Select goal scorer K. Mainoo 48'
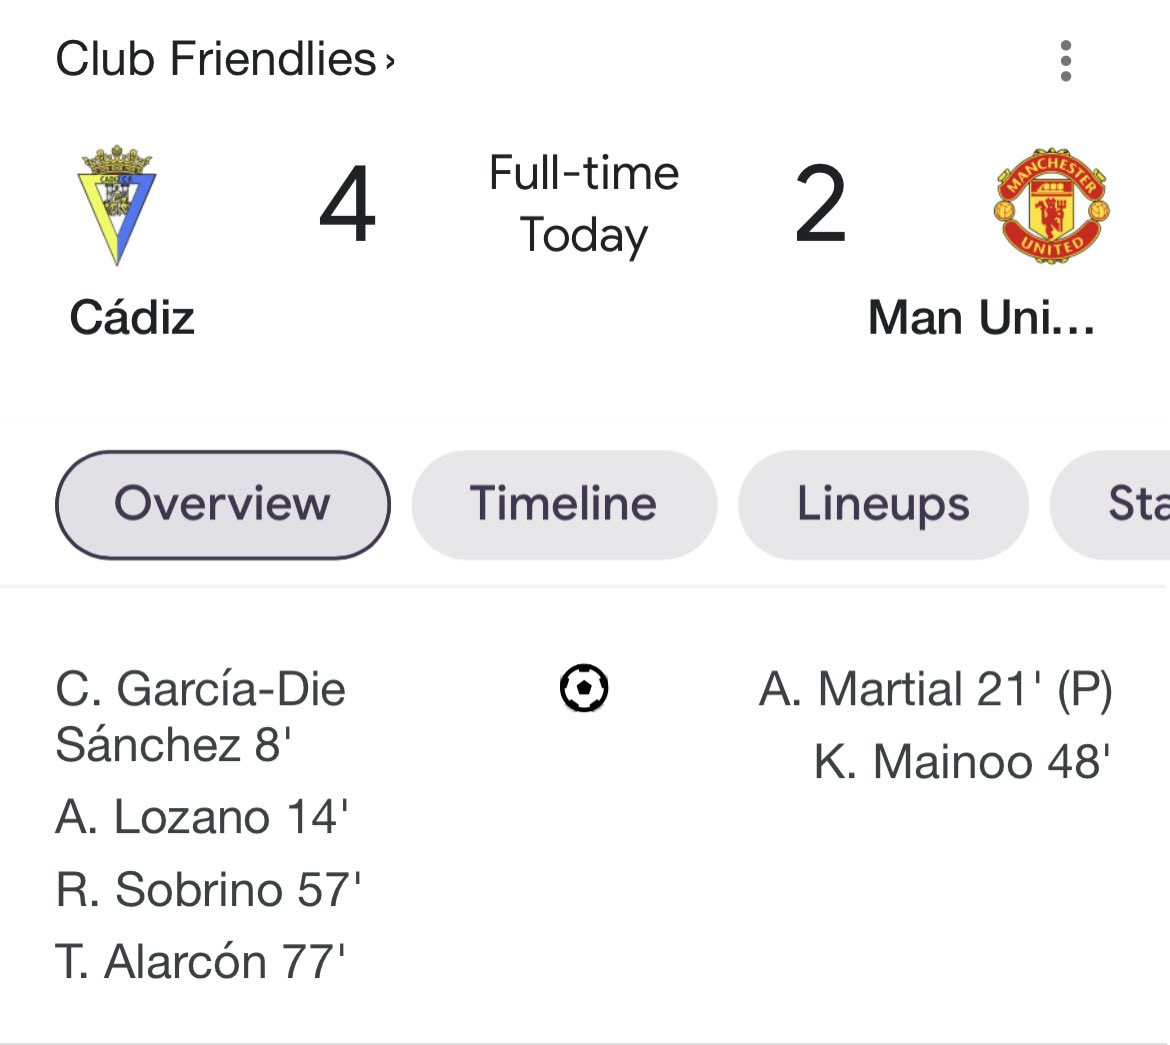Viewport: 1170px width, 1045px height. pyautogui.click(x=962, y=761)
